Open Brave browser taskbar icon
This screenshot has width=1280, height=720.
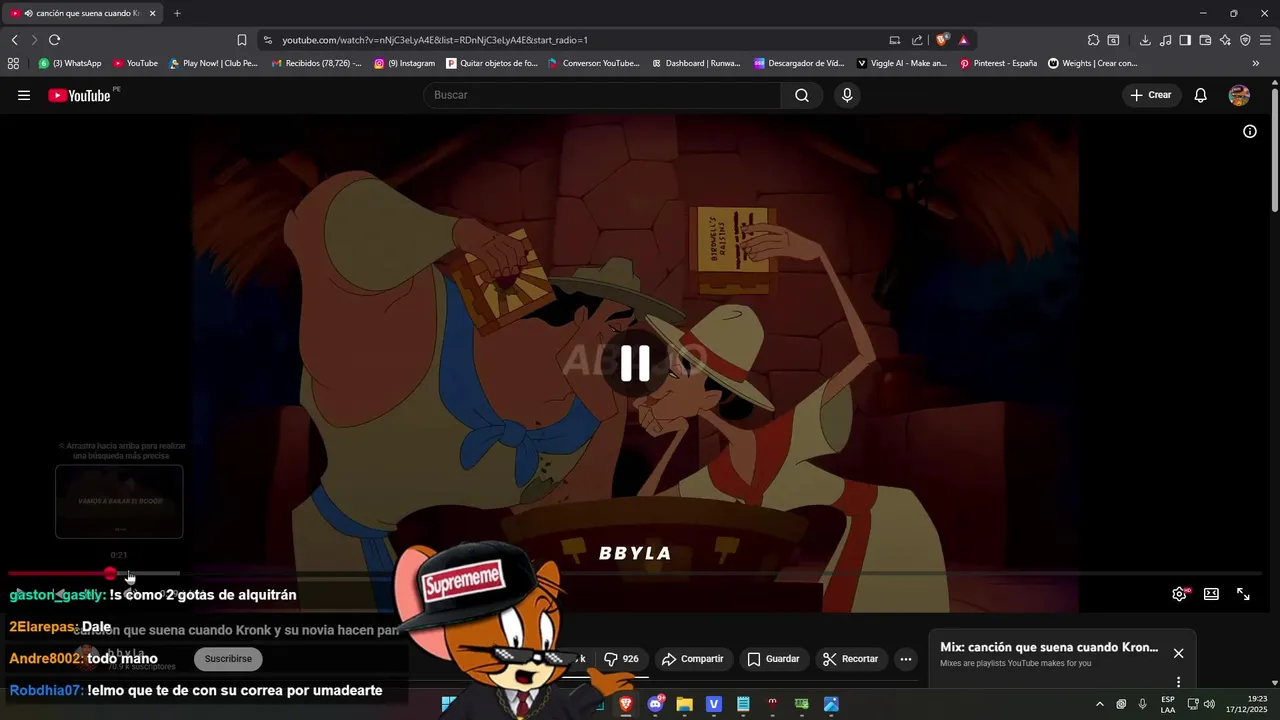pyautogui.click(x=626, y=704)
